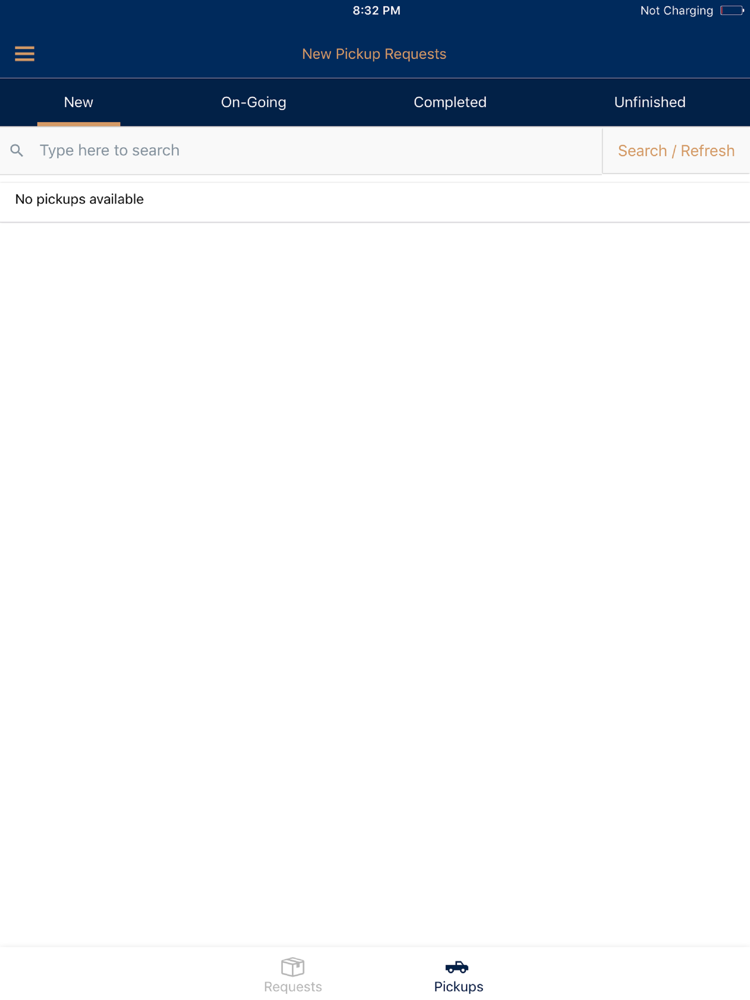
Task: Tap the New Pickup Requests title
Action: 374,54
